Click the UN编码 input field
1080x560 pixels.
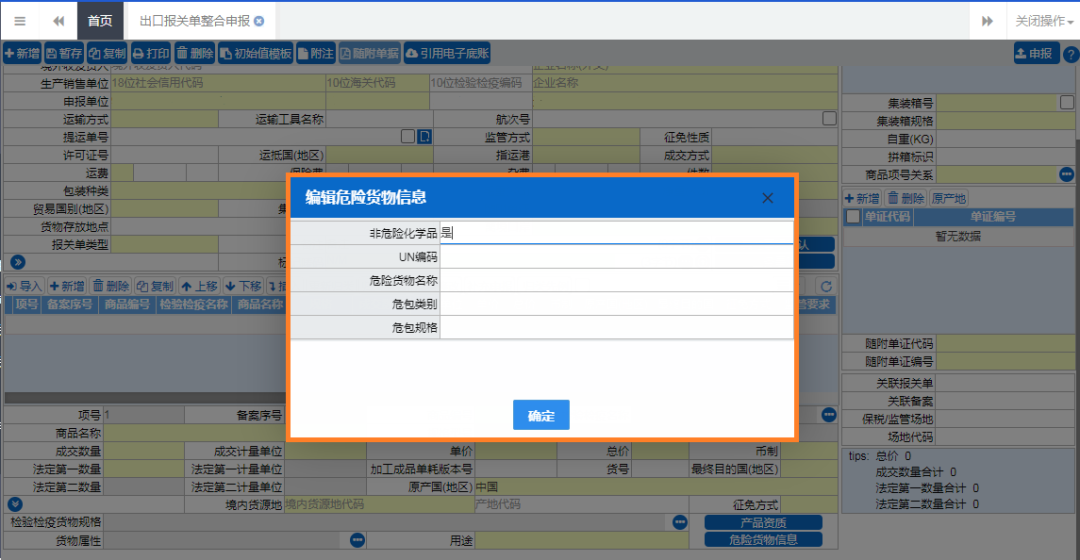click(x=616, y=257)
